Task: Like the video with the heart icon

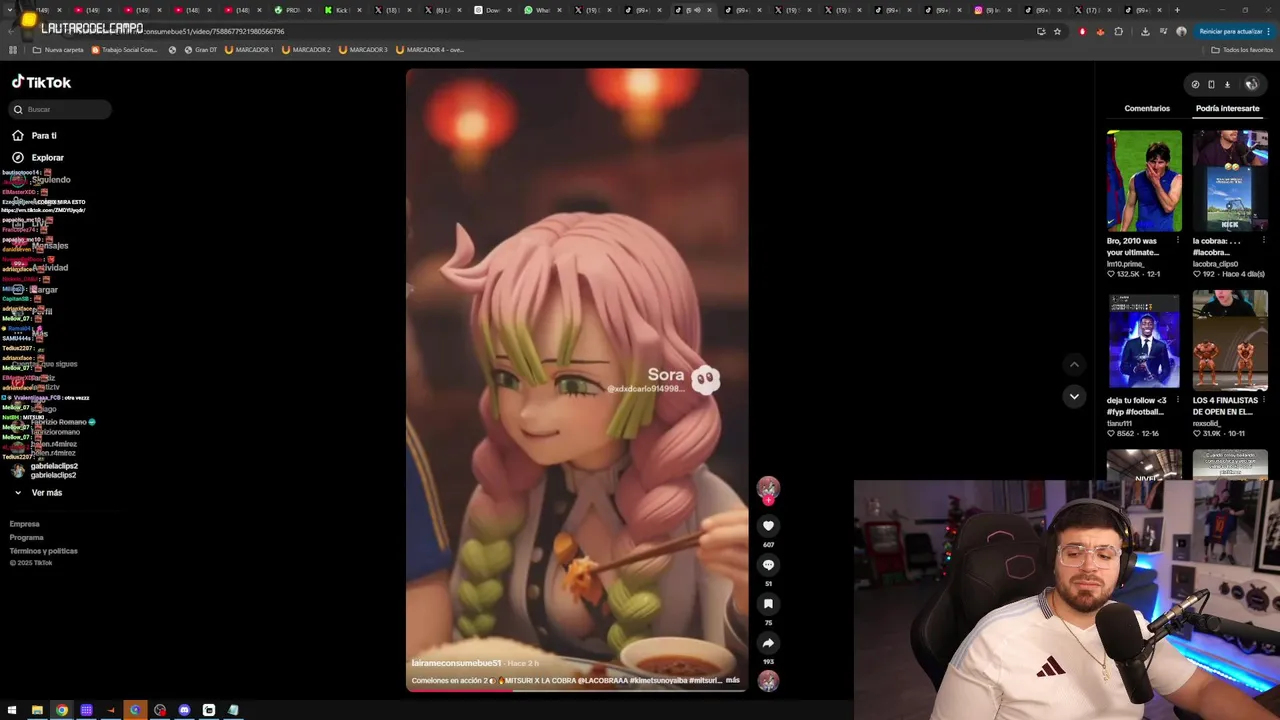Action: tap(768, 525)
